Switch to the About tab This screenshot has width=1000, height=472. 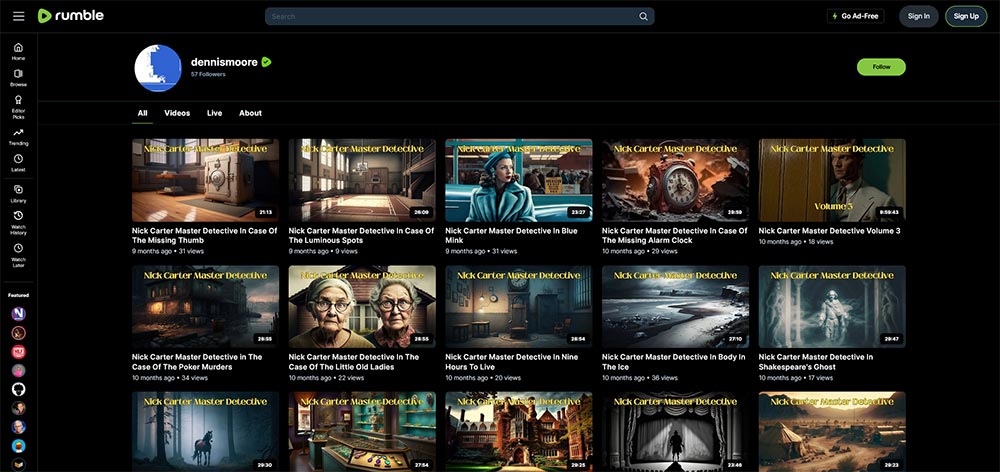(x=250, y=113)
